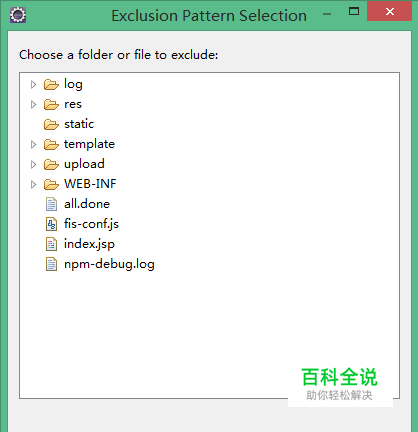This screenshot has height=432, width=418.
Task: Expand the log folder arrow
Action: click(33, 85)
